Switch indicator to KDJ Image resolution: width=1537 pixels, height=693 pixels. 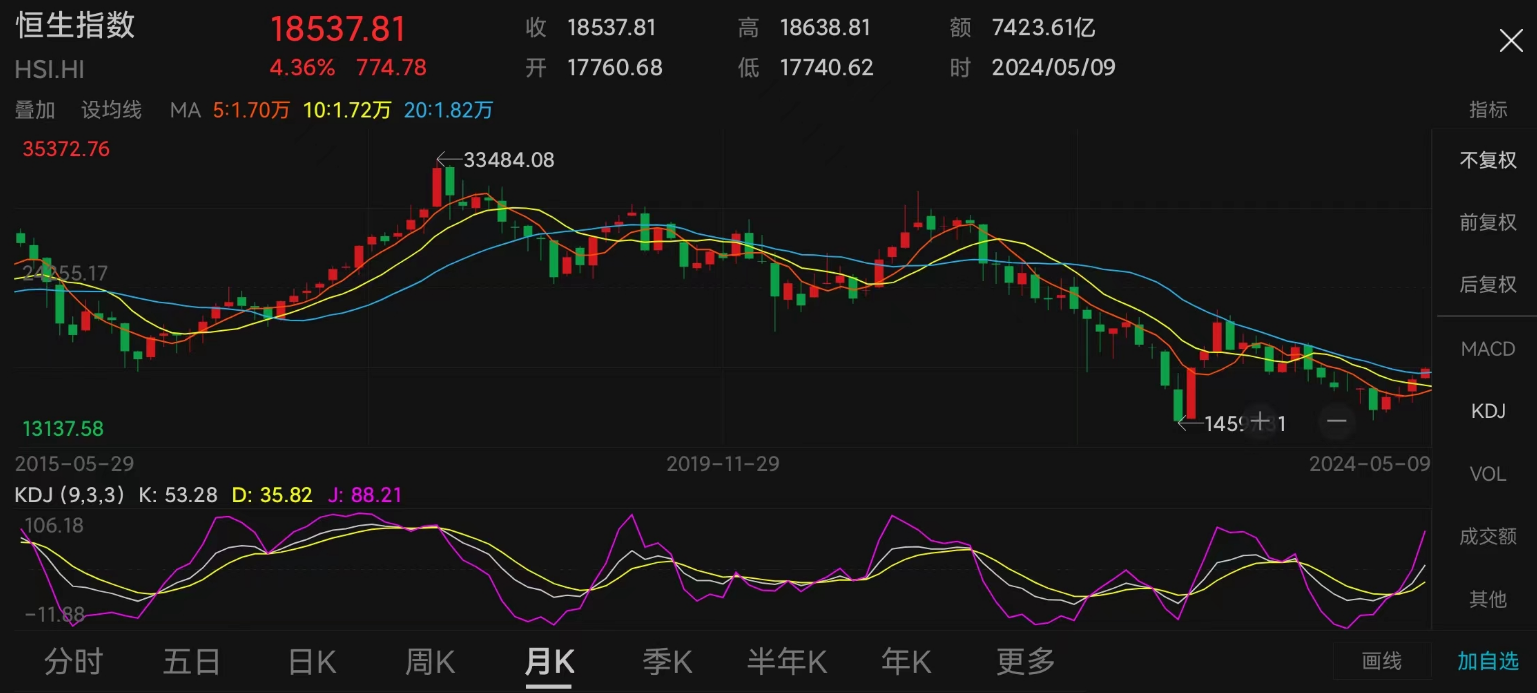(1488, 411)
